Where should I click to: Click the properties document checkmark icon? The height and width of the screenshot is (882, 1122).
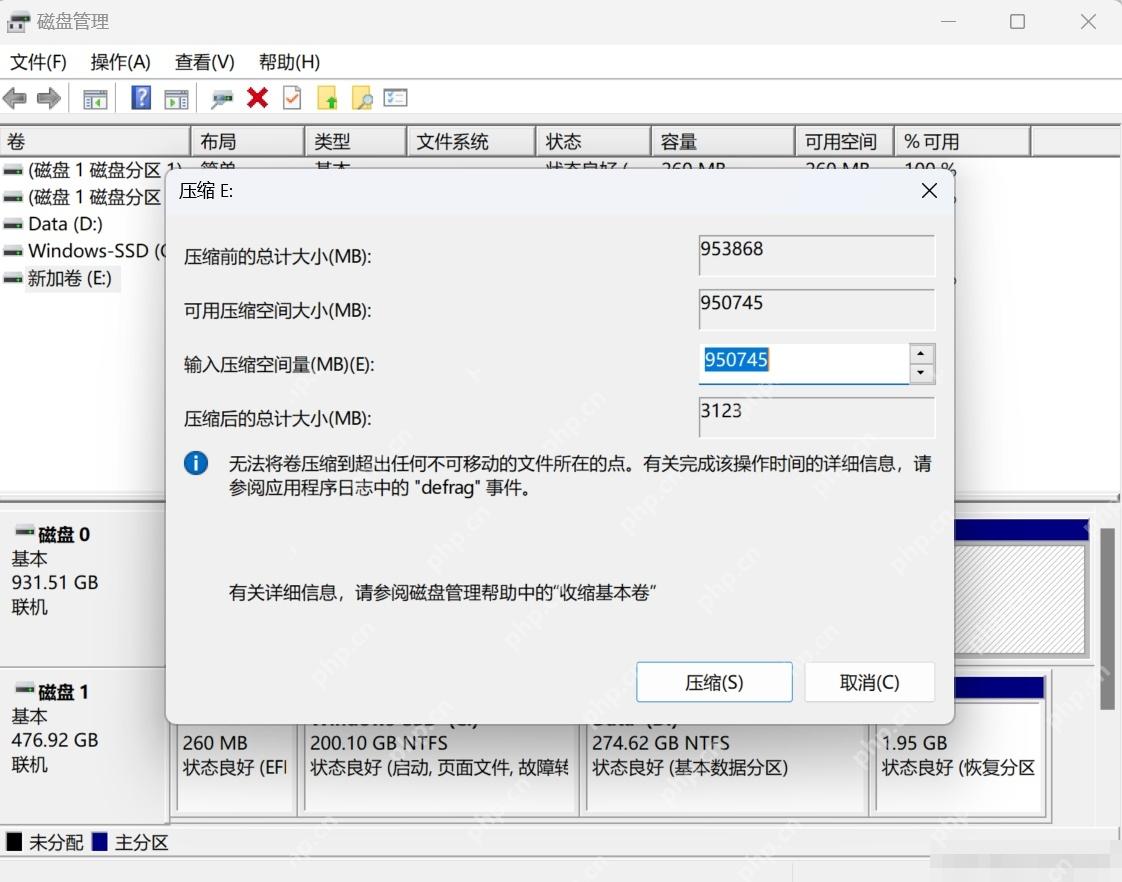292,97
